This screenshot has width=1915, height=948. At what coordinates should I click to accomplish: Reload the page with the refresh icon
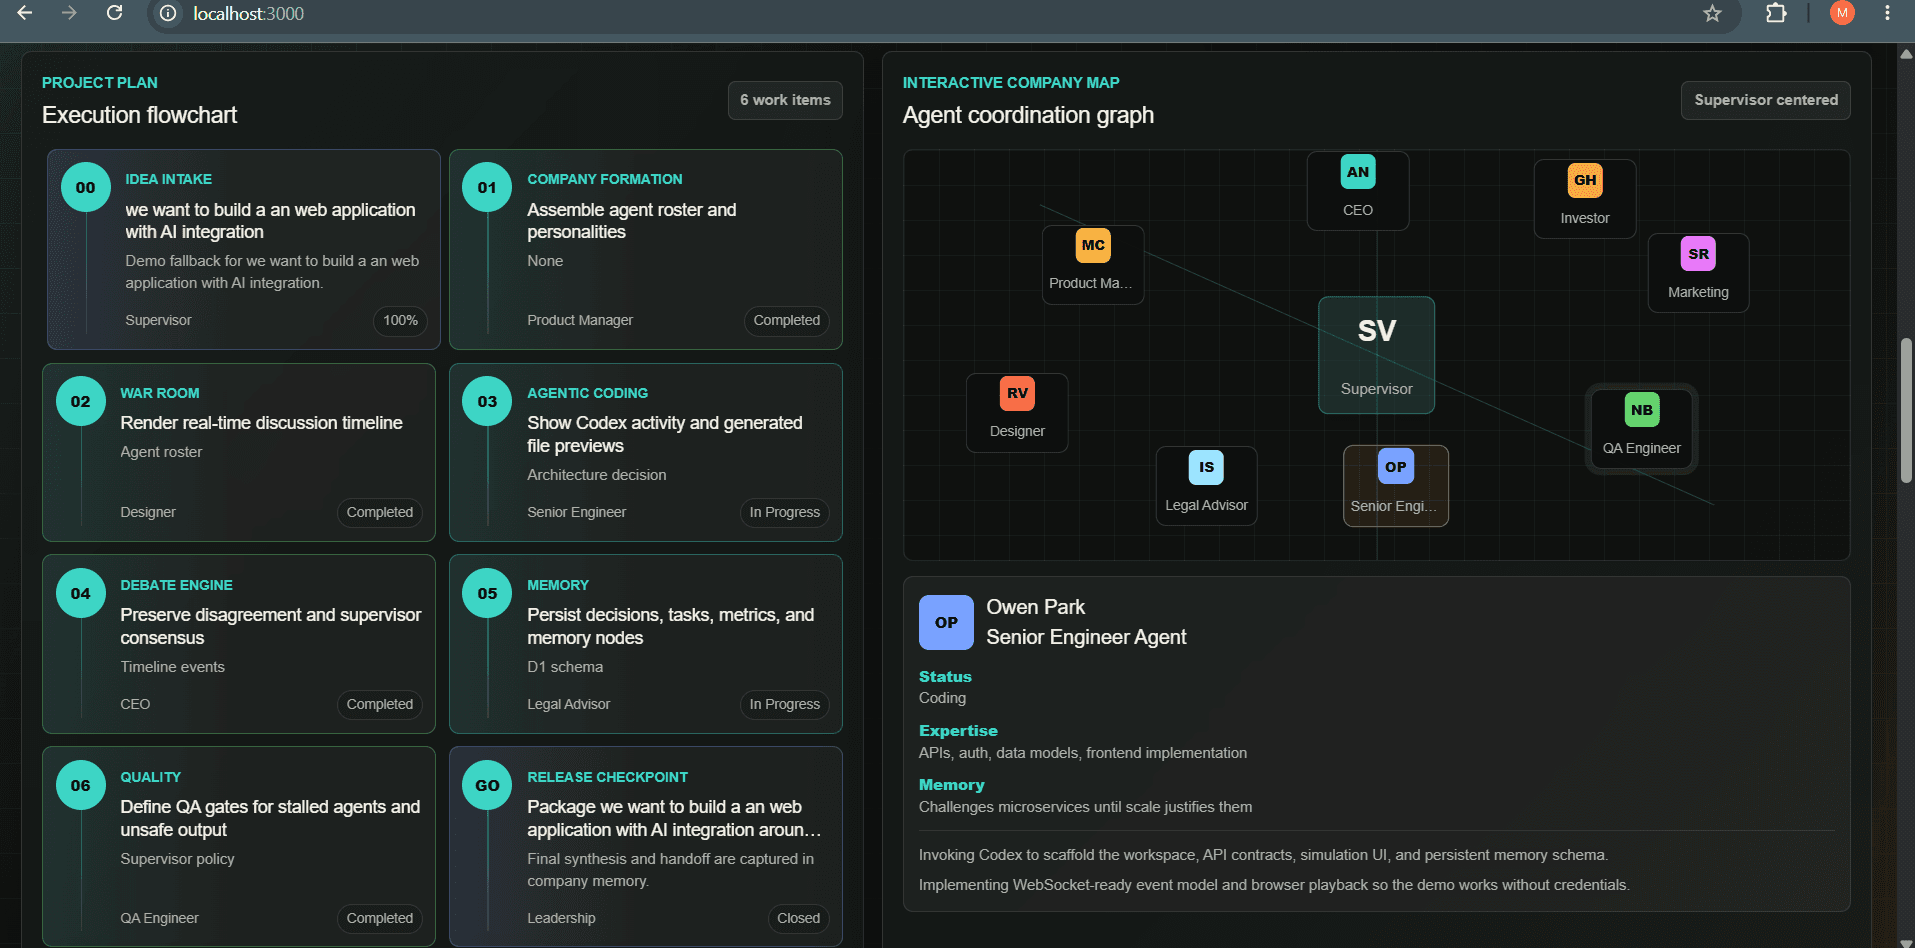click(x=115, y=13)
